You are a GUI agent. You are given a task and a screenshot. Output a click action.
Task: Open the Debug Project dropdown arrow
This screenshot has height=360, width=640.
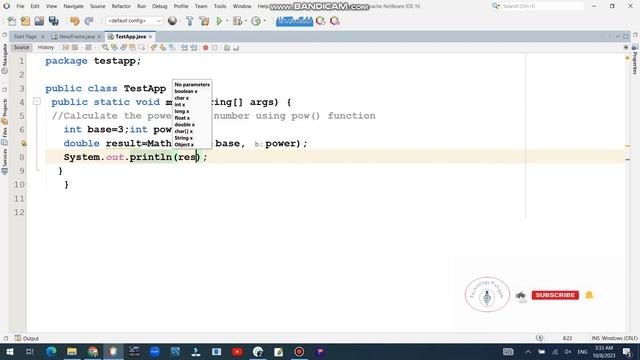click(246, 21)
